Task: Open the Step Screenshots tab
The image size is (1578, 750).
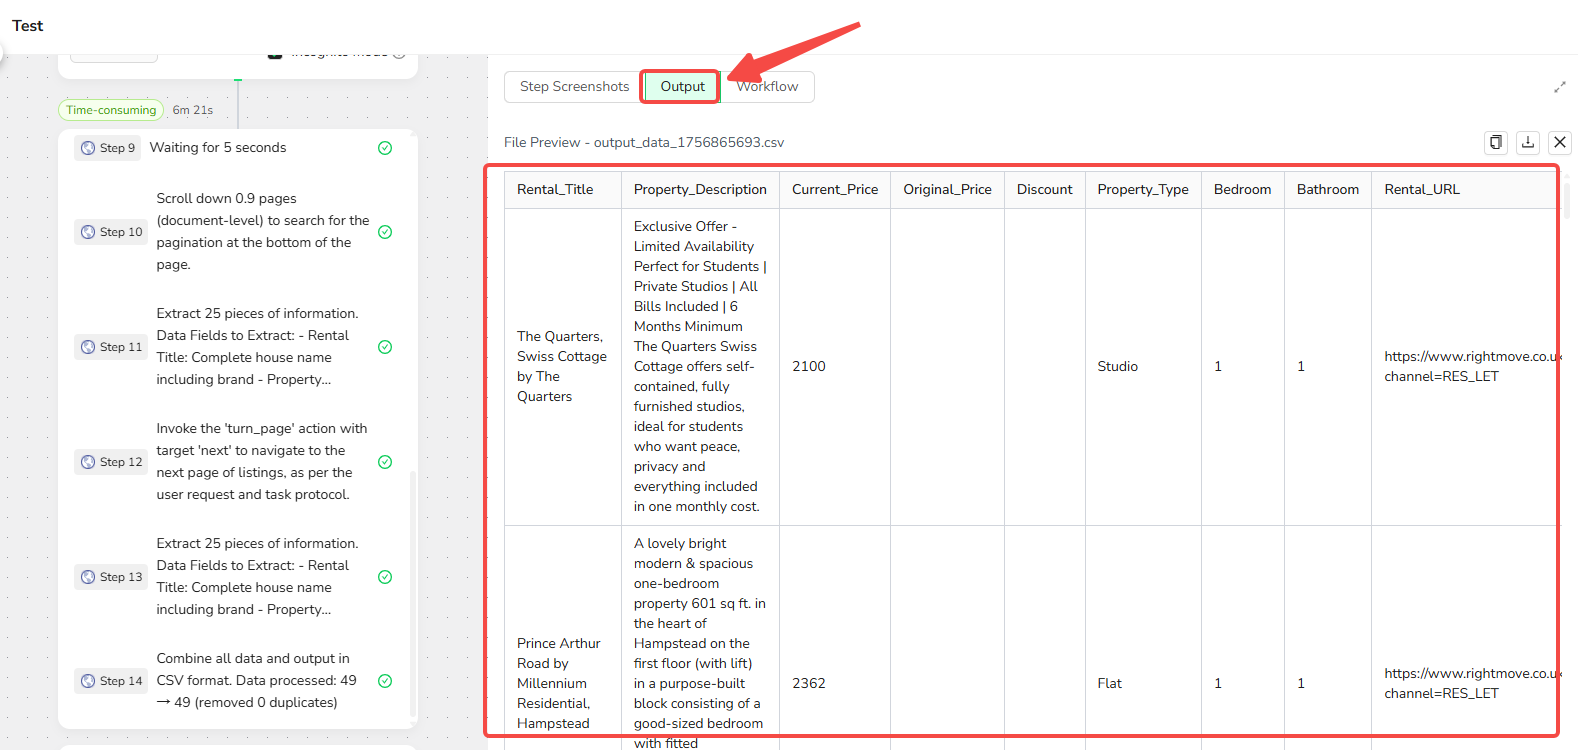Action: tap(574, 86)
